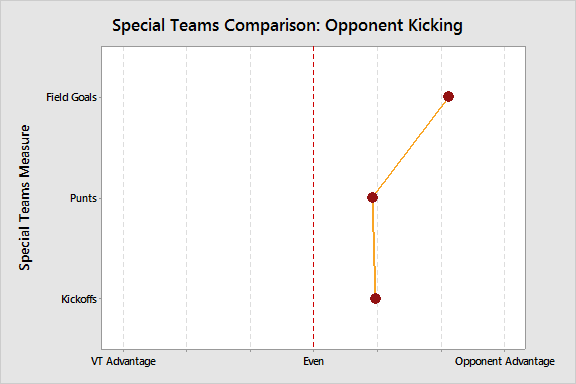This screenshot has width=576, height=384.
Task: Click the gridline nearest the Field Goals point
Action: (441, 198)
